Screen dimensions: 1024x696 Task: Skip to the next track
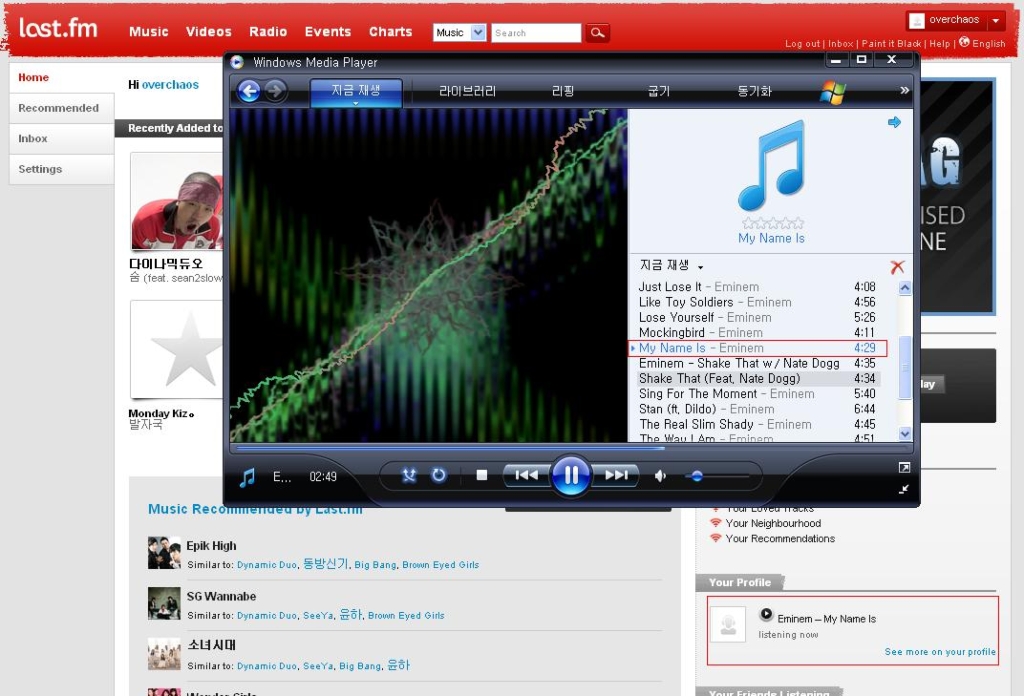click(615, 475)
